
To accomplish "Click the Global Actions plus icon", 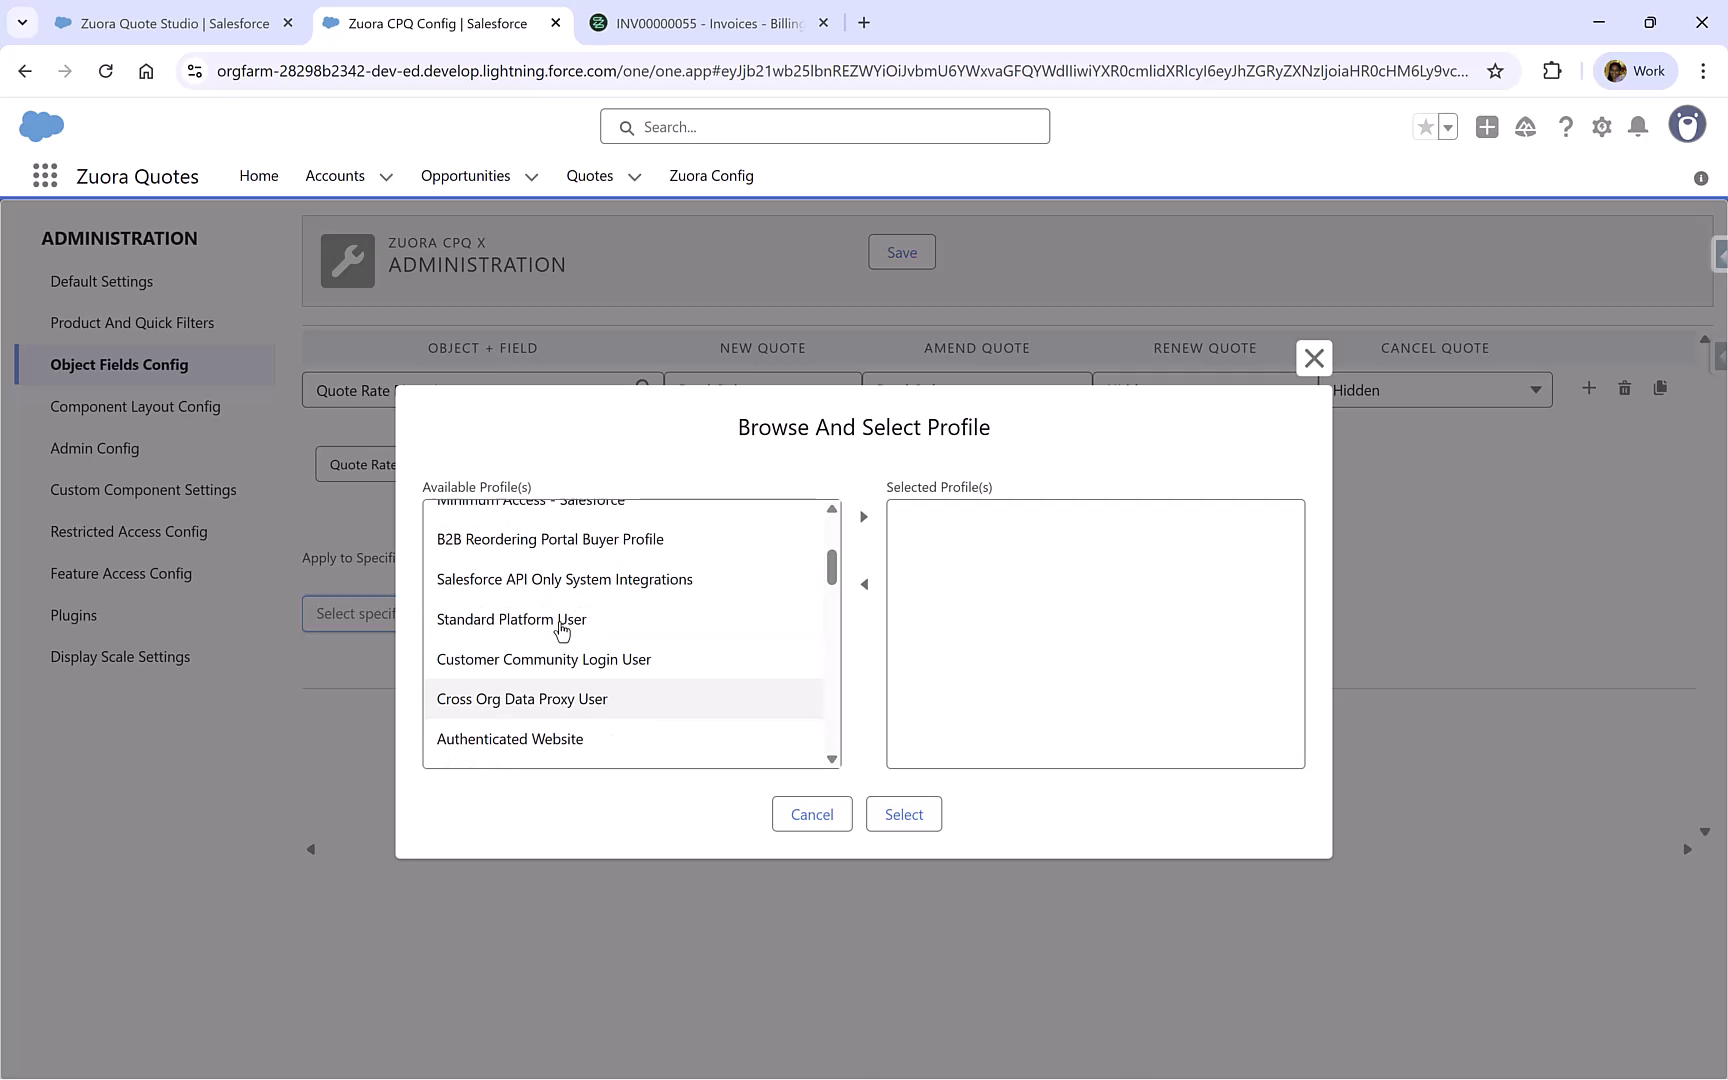I will coord(1487,126).
